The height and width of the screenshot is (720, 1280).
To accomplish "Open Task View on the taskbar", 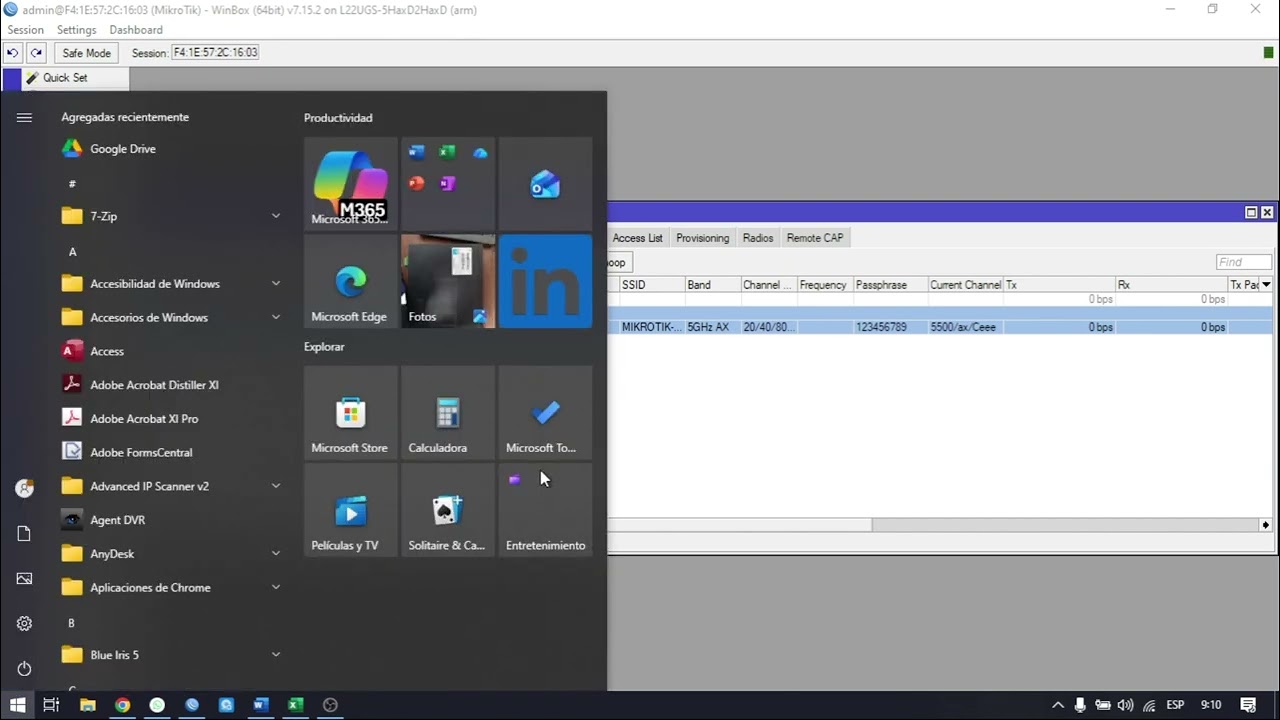I will click(51, 705).
